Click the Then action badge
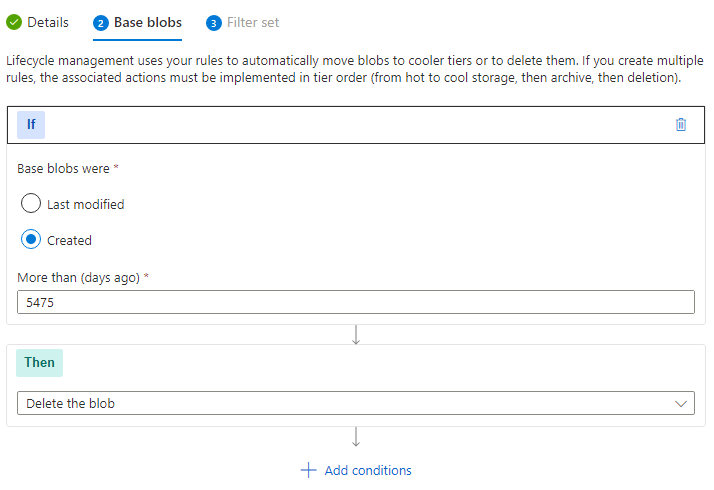This screenshot has width=714, height=490. click(x=40, y=362)
